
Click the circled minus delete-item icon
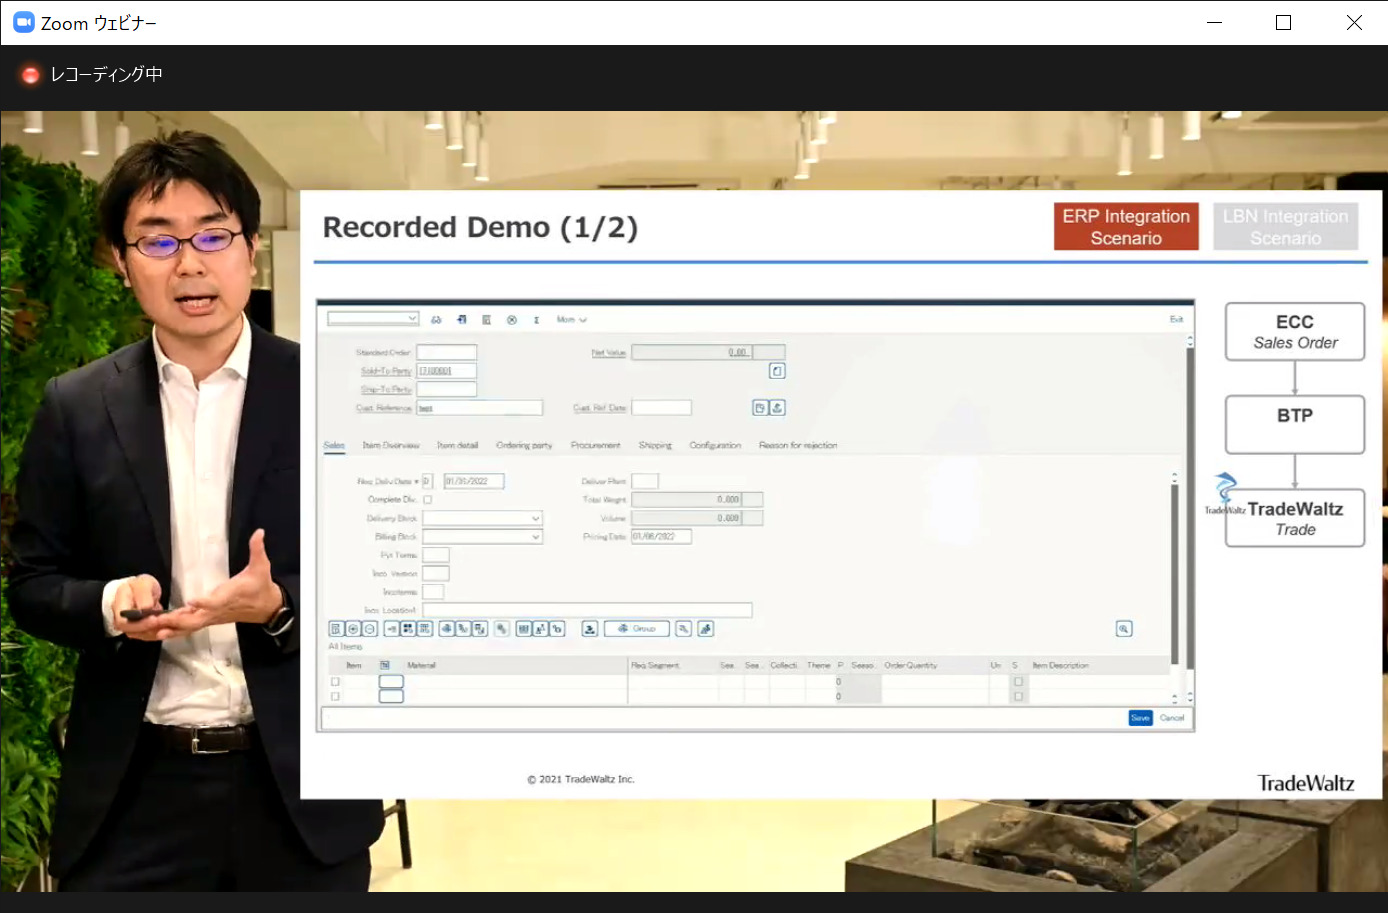370,629
